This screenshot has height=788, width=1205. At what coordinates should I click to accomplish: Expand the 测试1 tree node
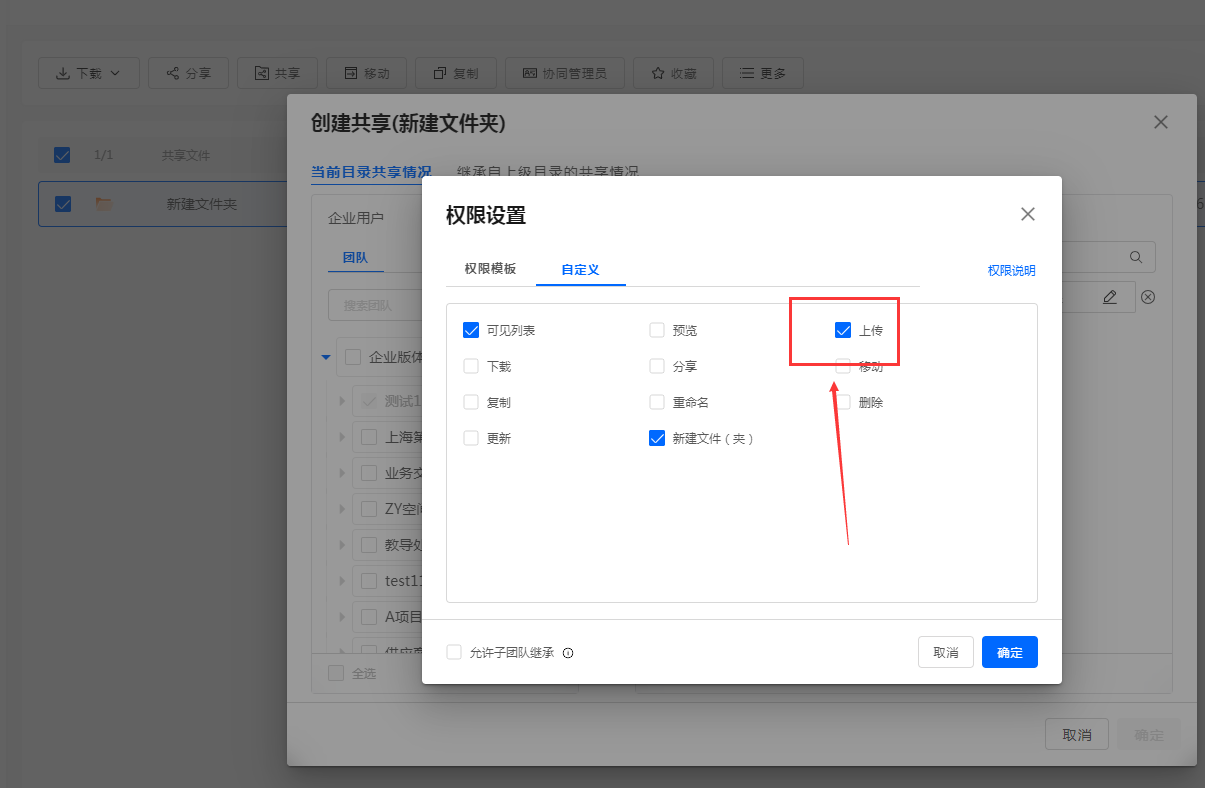[342, 401]
